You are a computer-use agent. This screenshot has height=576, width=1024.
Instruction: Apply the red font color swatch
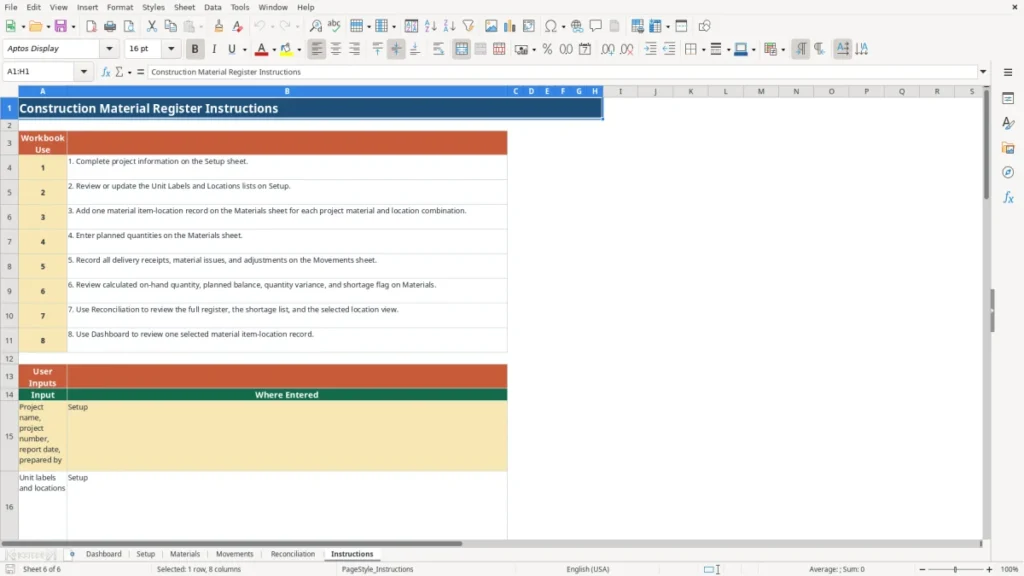(x=261, y=49)
